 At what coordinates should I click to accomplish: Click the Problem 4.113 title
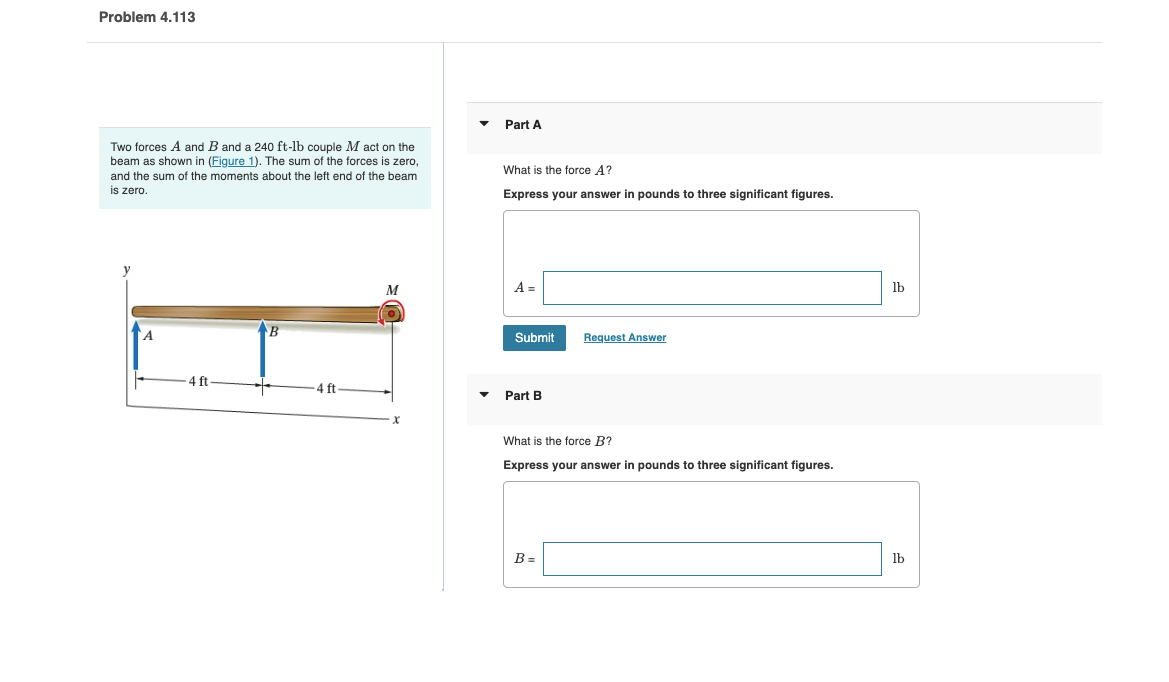(147, 17)
